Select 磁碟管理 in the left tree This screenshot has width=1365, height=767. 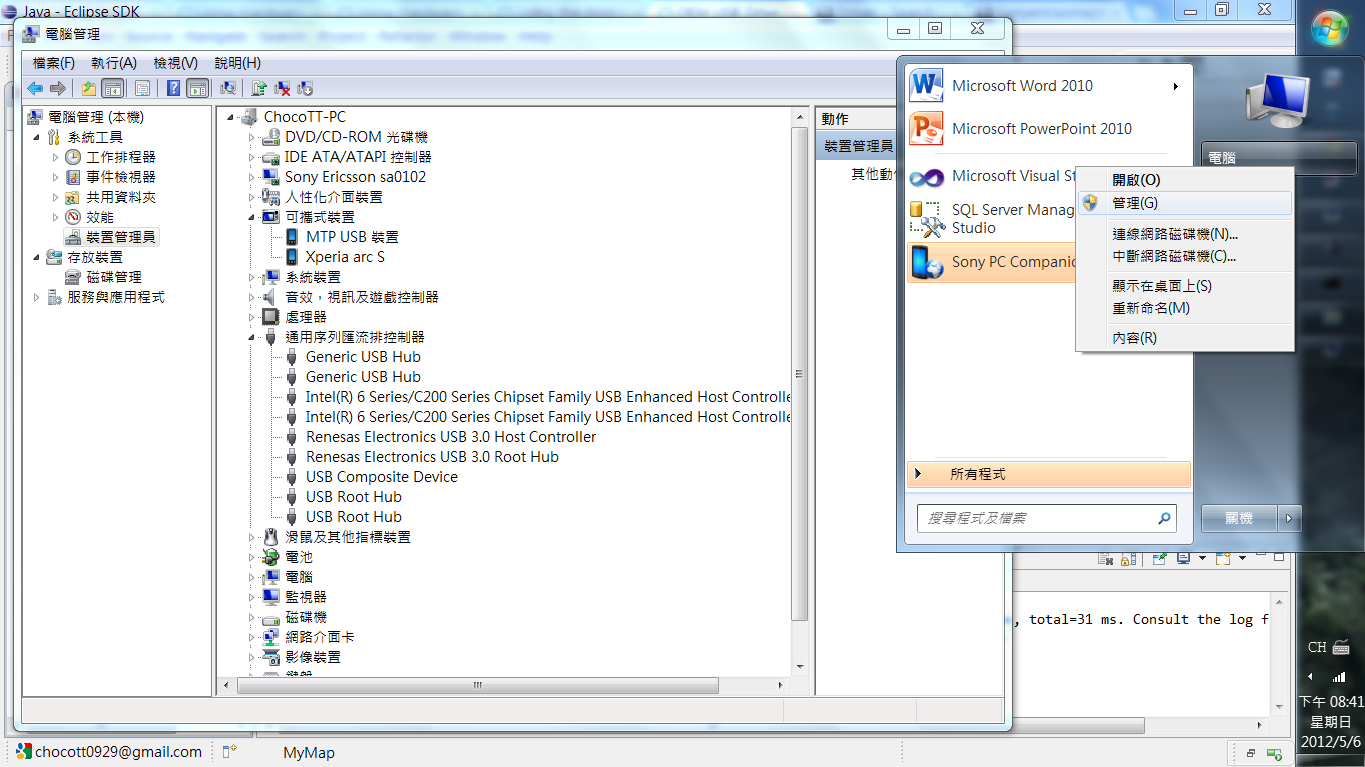pyautogui.click(x=114, y=277)
